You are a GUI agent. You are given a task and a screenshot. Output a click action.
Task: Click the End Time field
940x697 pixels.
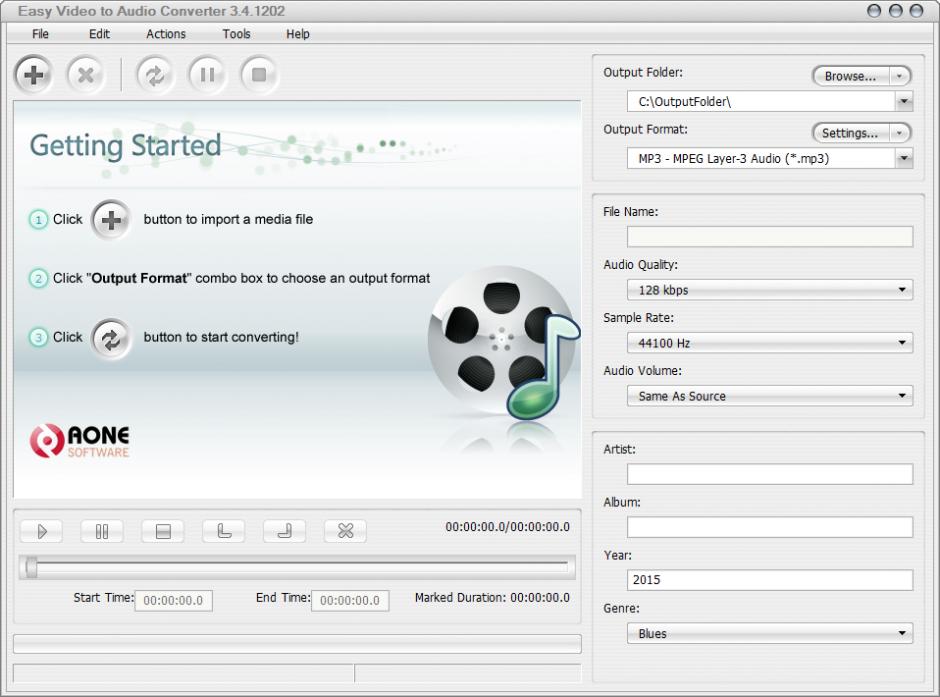[x=350, y=600]
